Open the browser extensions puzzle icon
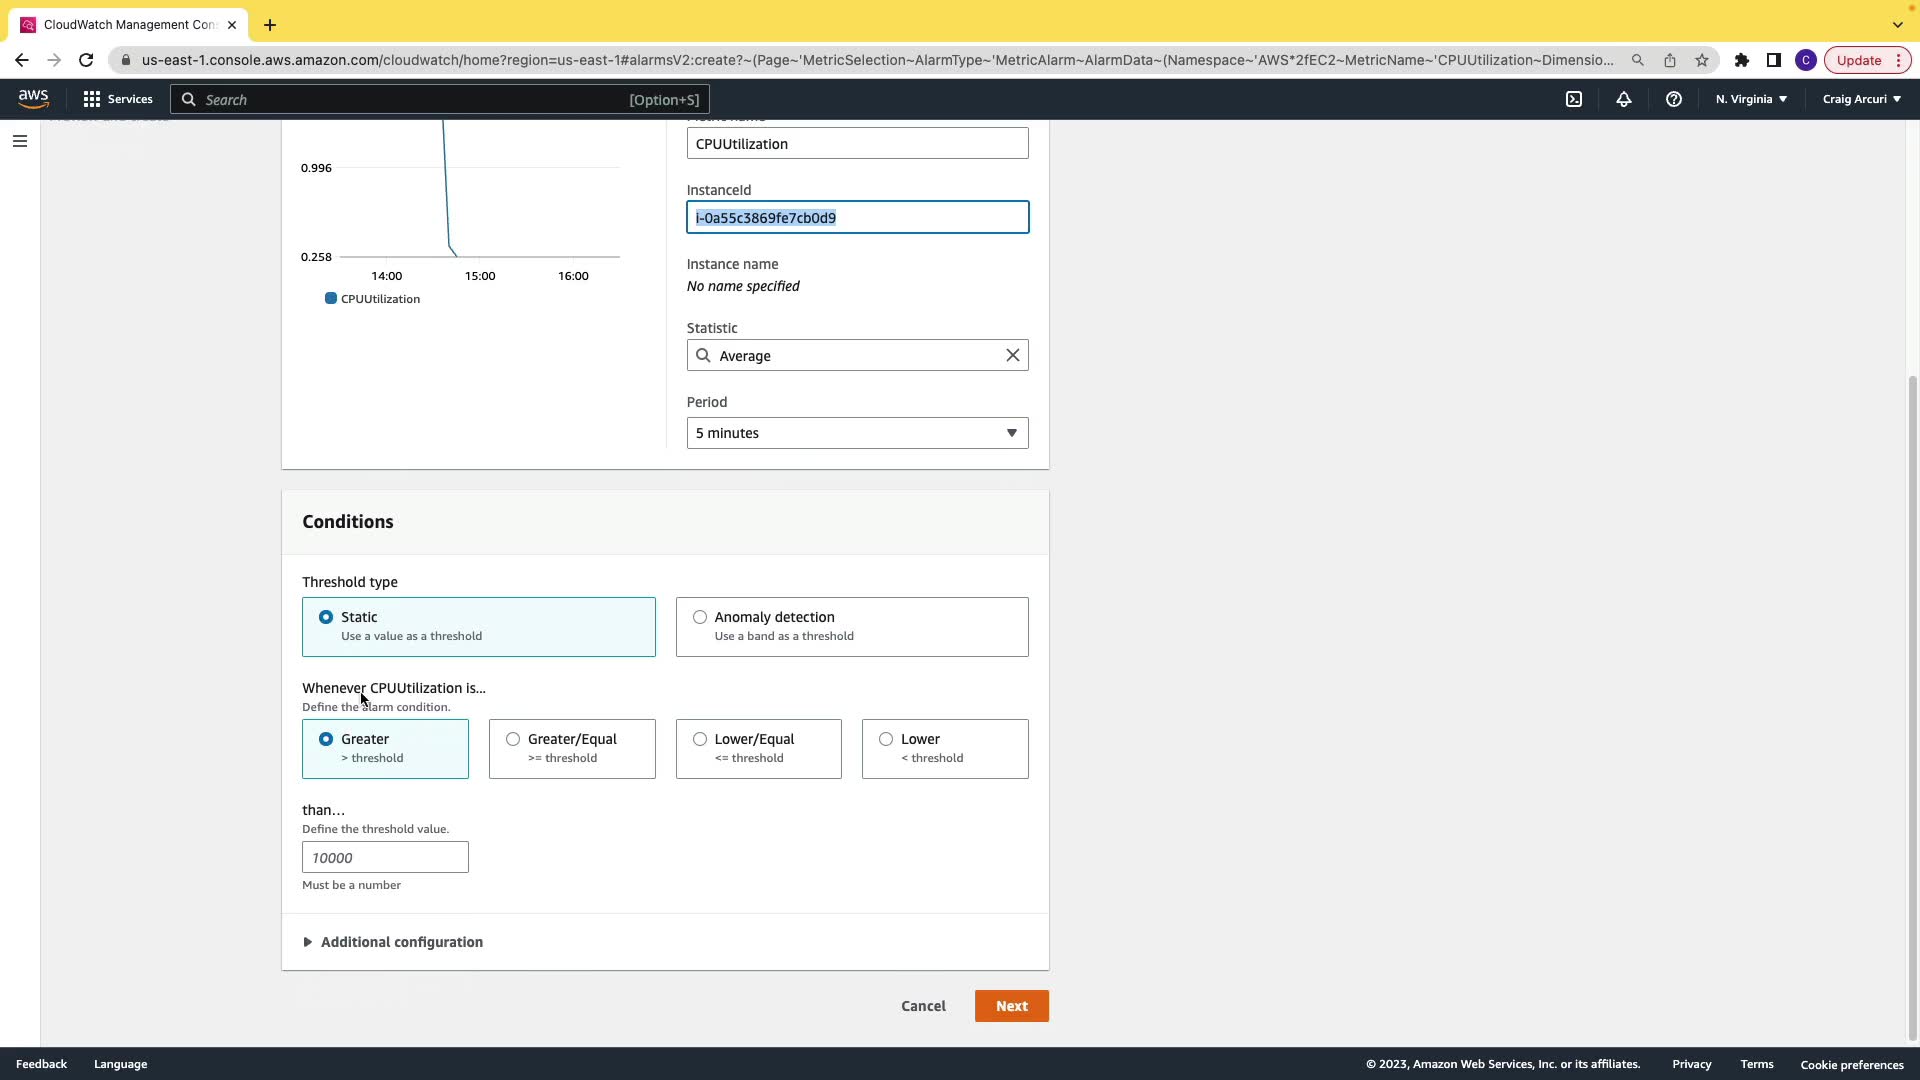Screen dimensions: 1920x1080 coord(1741,60)
